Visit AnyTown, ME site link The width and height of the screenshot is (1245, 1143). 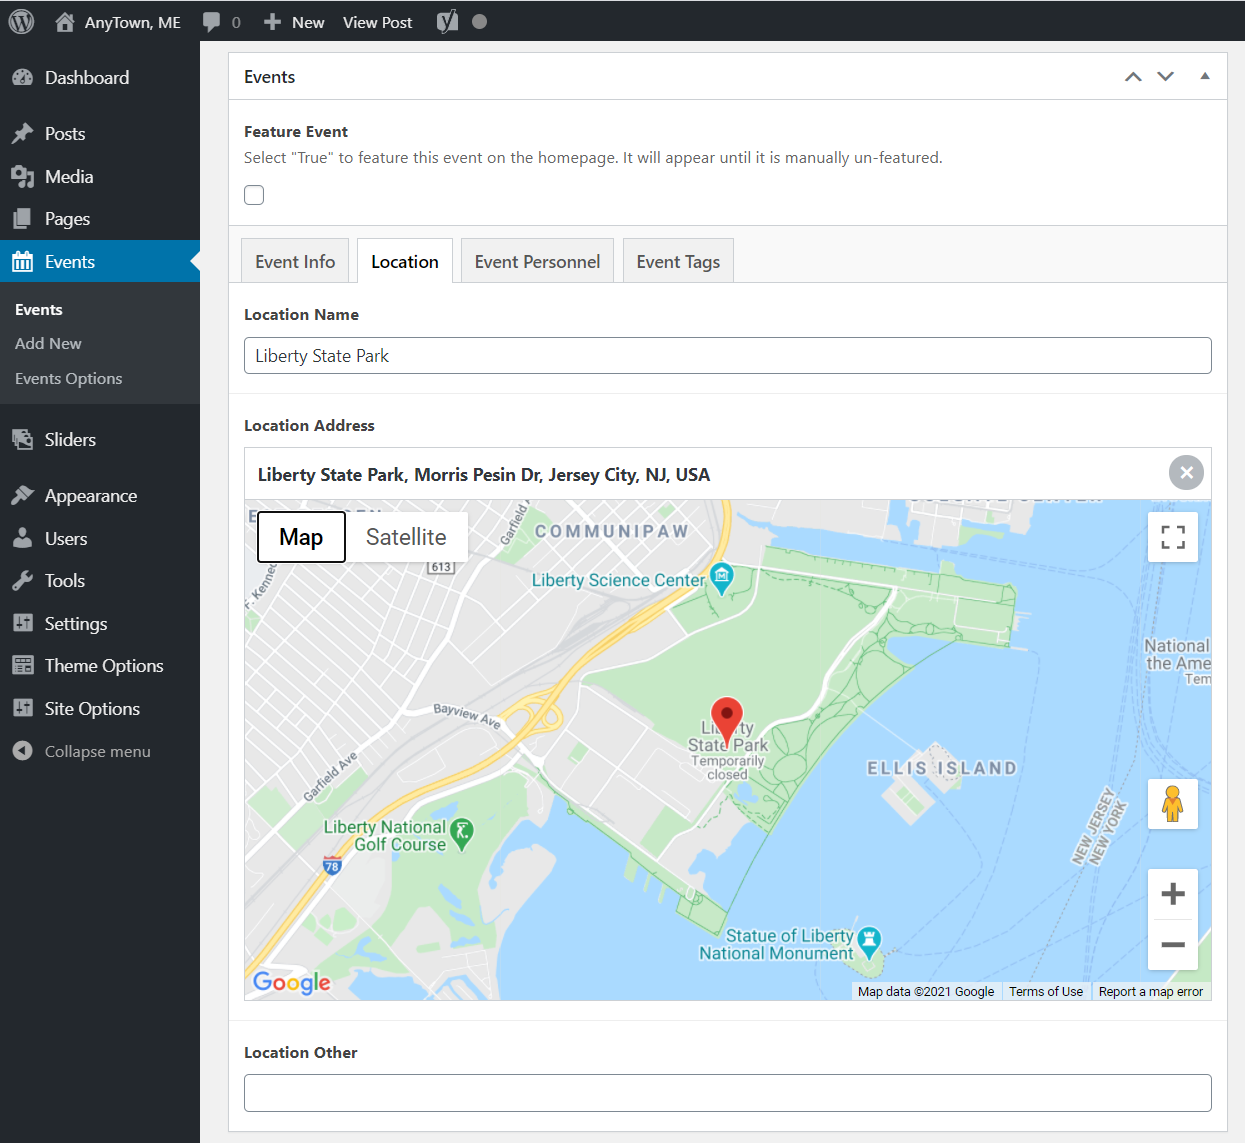tap(118, 22)
